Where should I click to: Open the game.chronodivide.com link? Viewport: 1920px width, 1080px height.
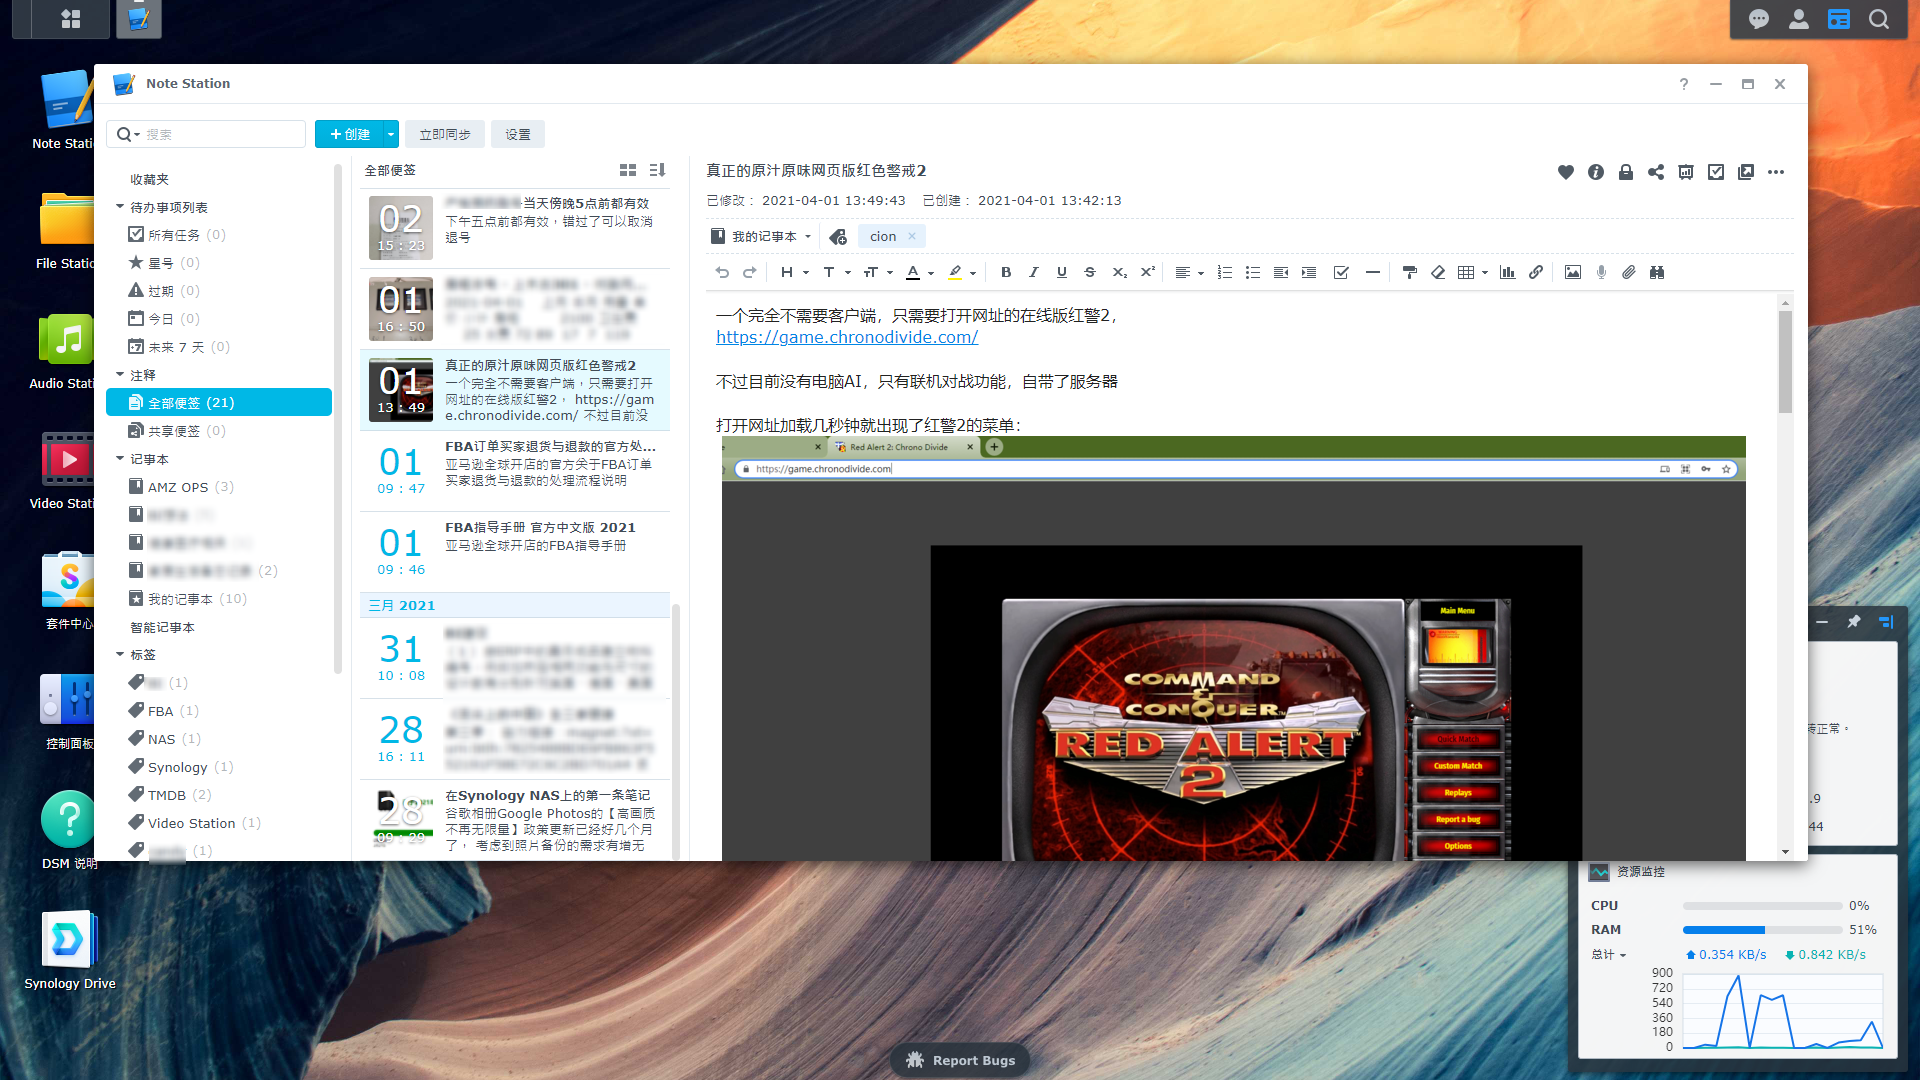[x=846, y=338]
